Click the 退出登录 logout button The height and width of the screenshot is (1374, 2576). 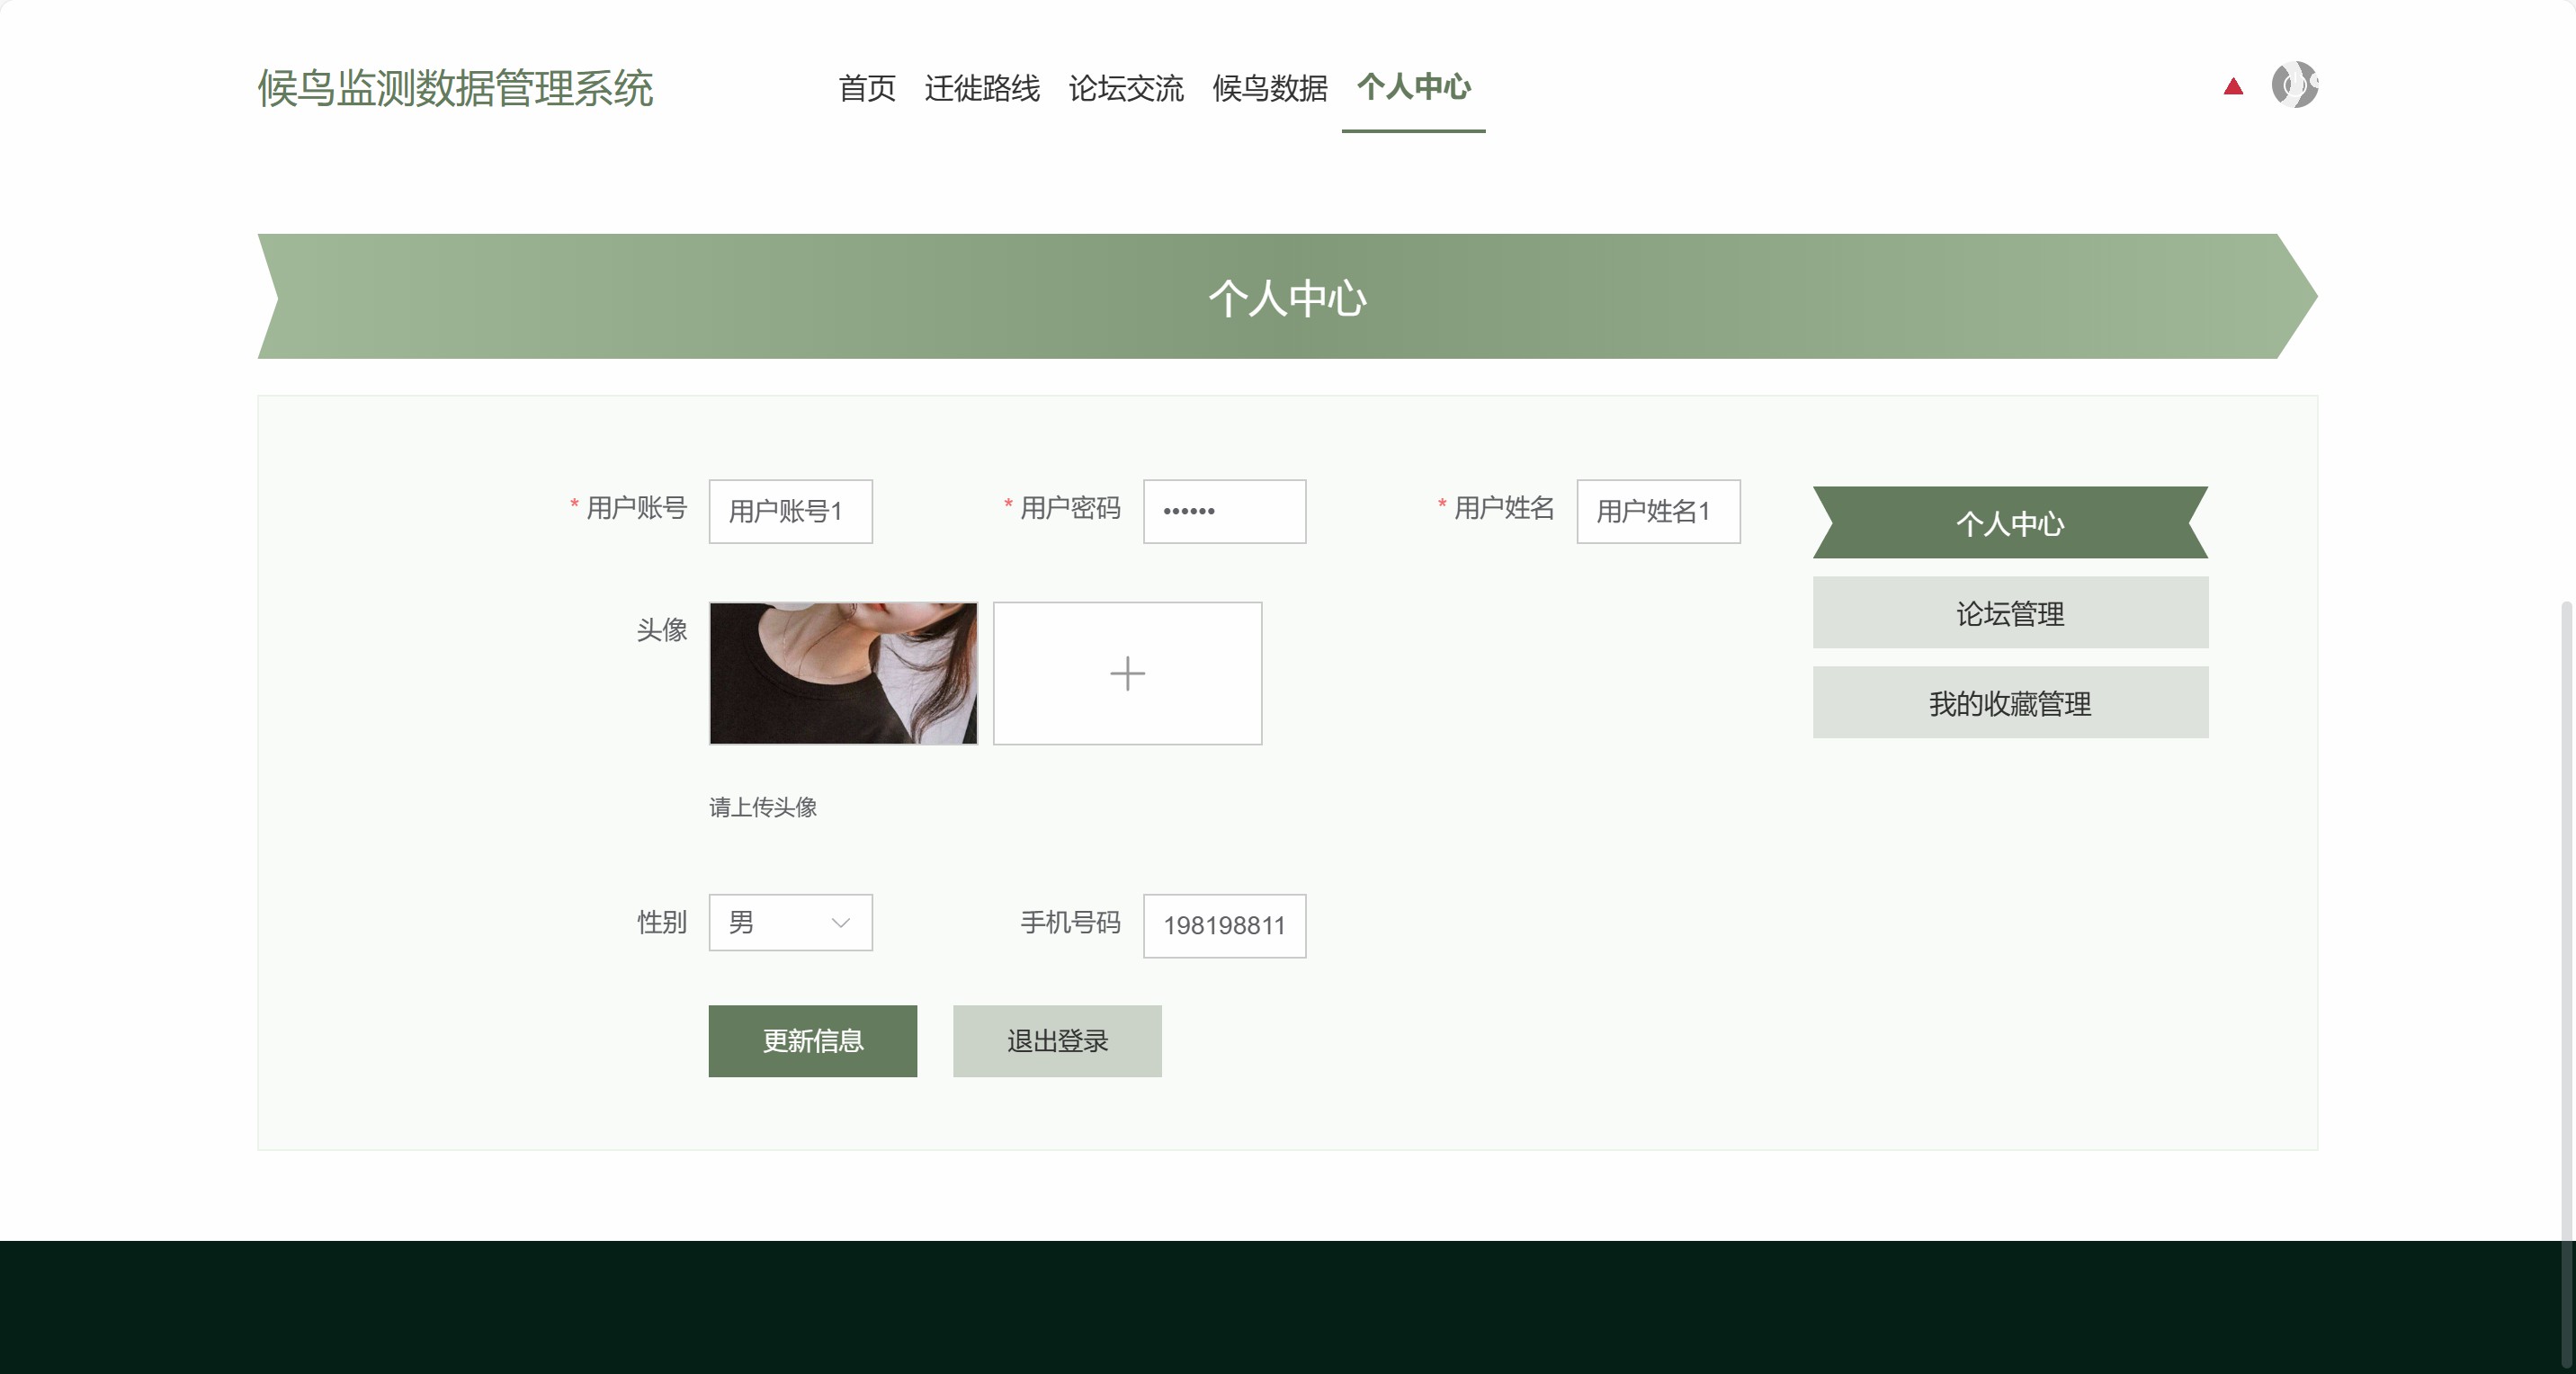1057,1041
